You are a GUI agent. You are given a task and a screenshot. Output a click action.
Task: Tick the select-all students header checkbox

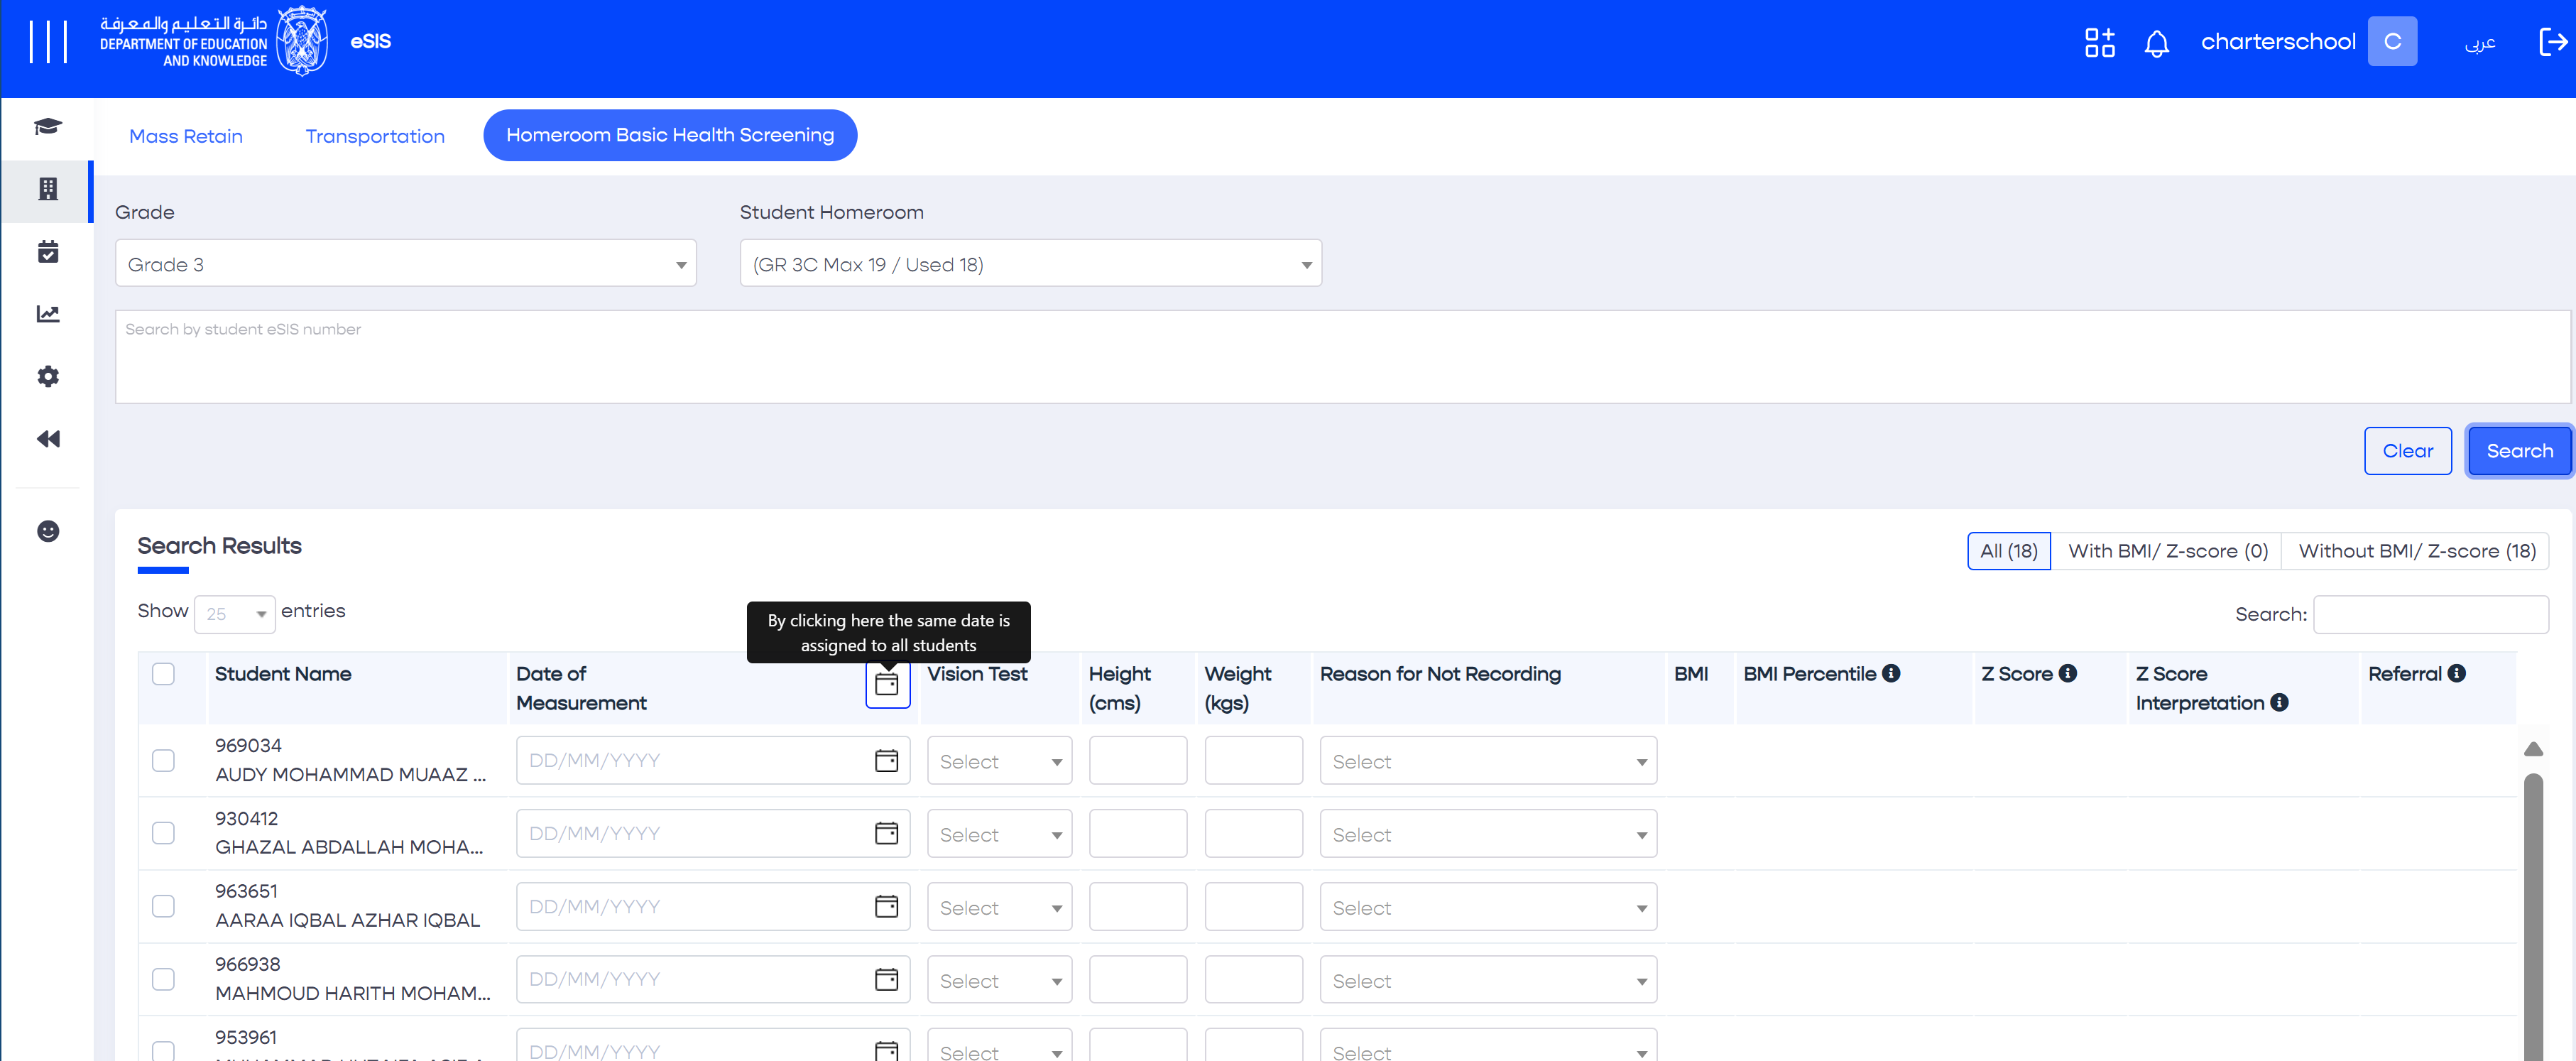coord(163,674)
